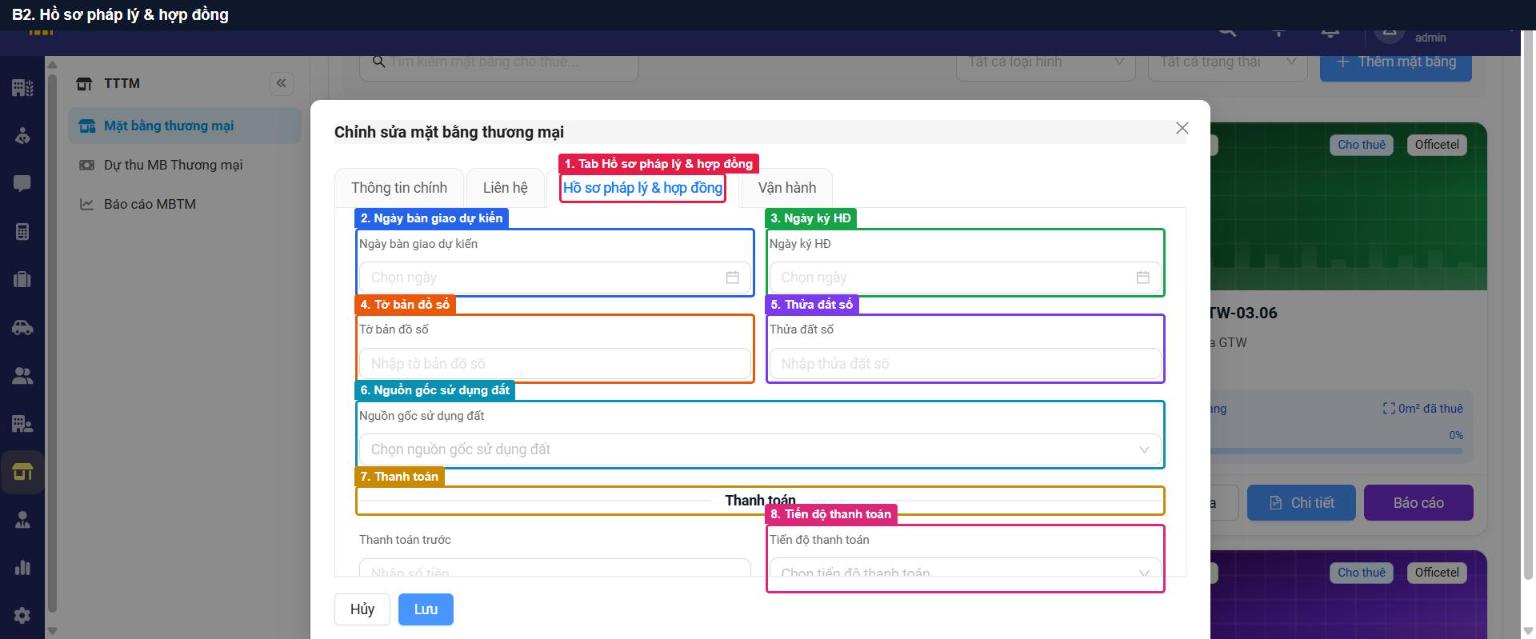The width and height of the screenshot is (1536, 639).
Task: Click the search magnifier in the search box
Action: click(379, 62)
